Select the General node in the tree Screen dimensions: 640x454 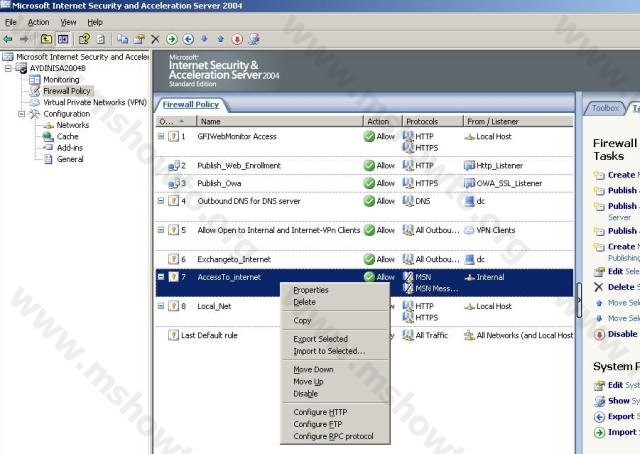(x=70, y=159)
